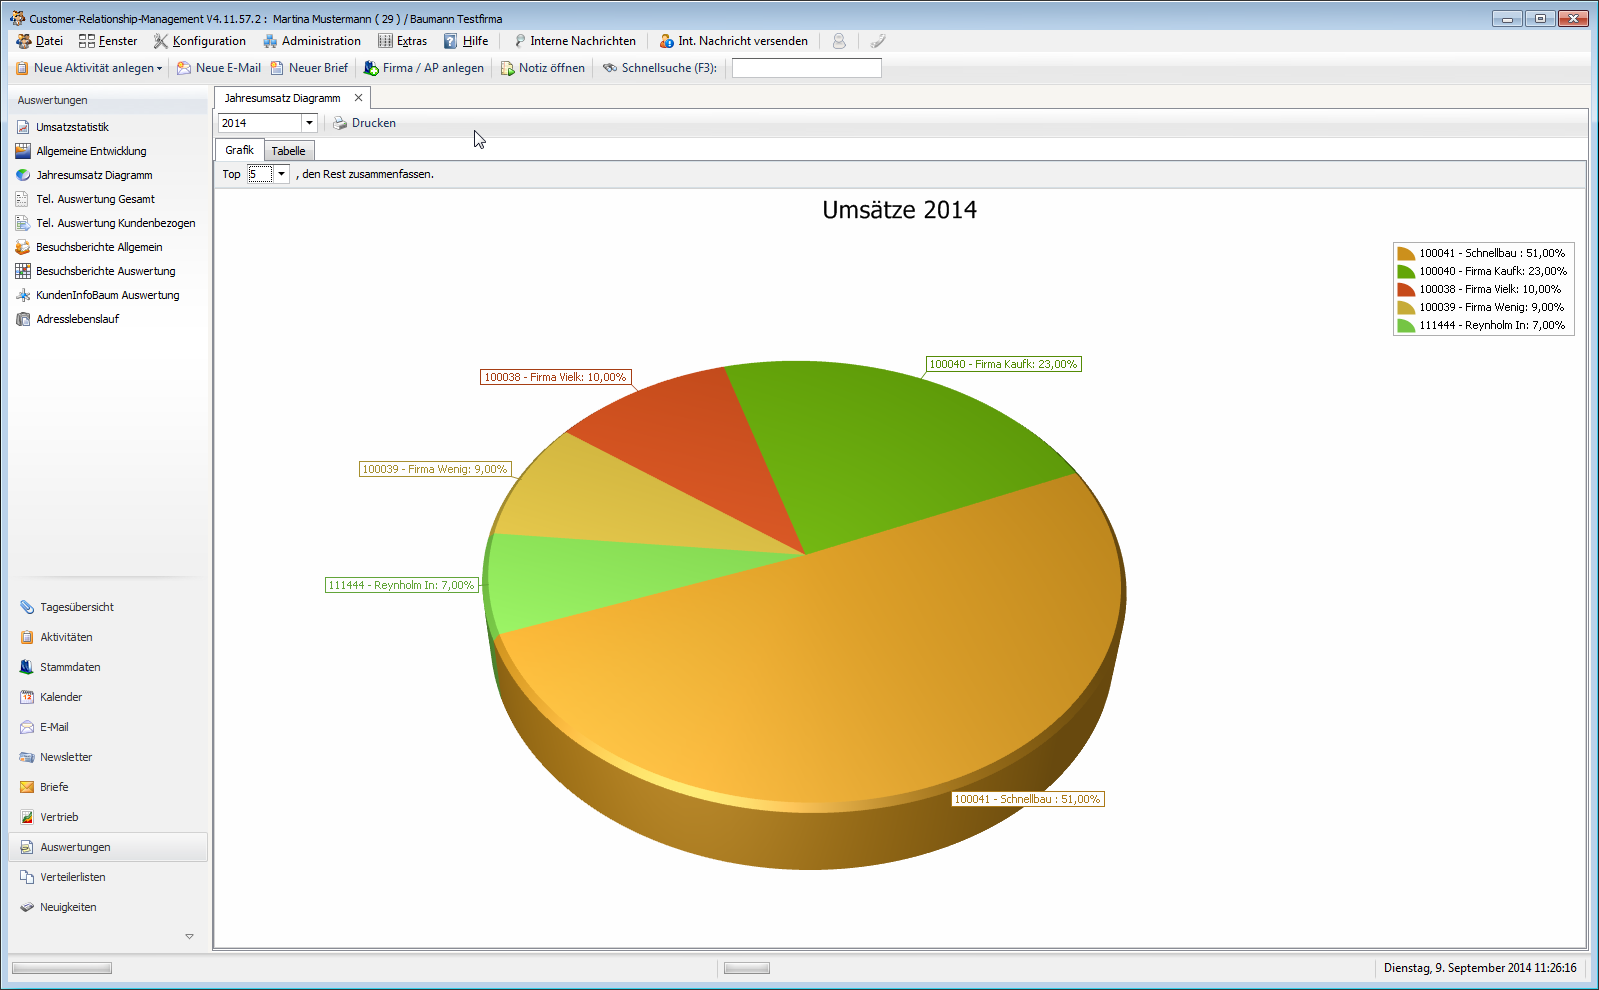The image size is (1599, 990).
Task: Click the Auswertungen panel header
Action: click(x=108, y=100)
